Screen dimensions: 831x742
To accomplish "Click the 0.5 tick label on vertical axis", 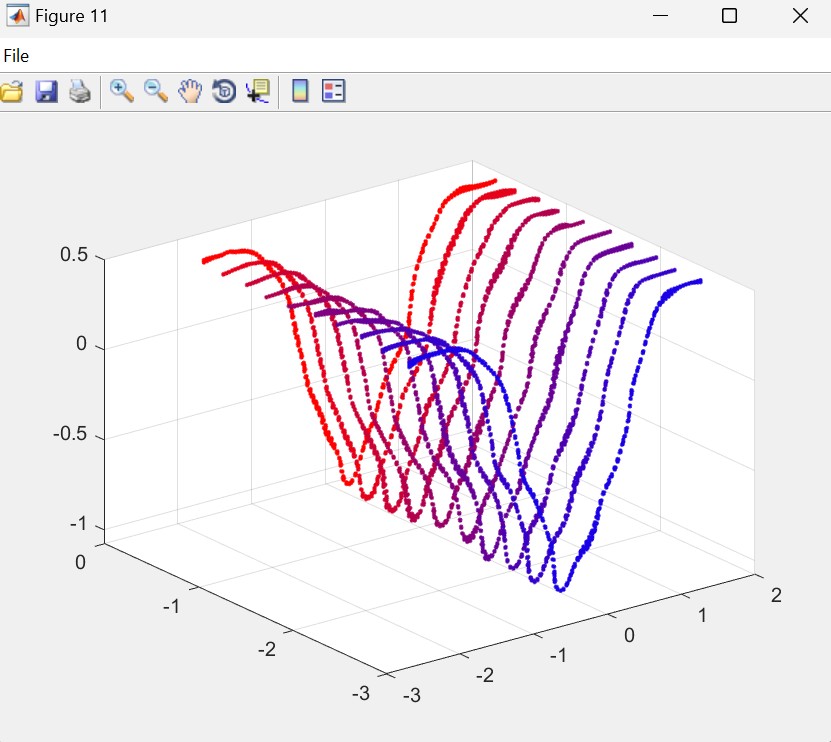I will coord(73,255).
